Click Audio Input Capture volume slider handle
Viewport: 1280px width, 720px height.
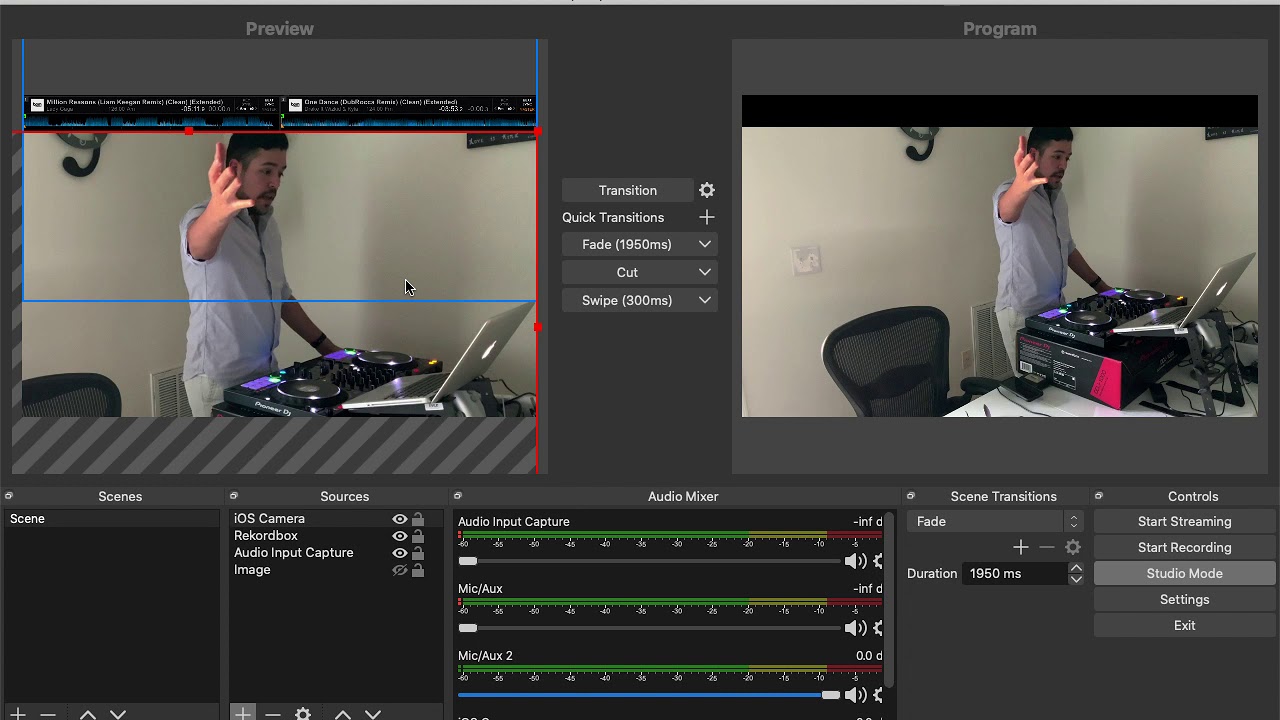[x=467, y=561]
